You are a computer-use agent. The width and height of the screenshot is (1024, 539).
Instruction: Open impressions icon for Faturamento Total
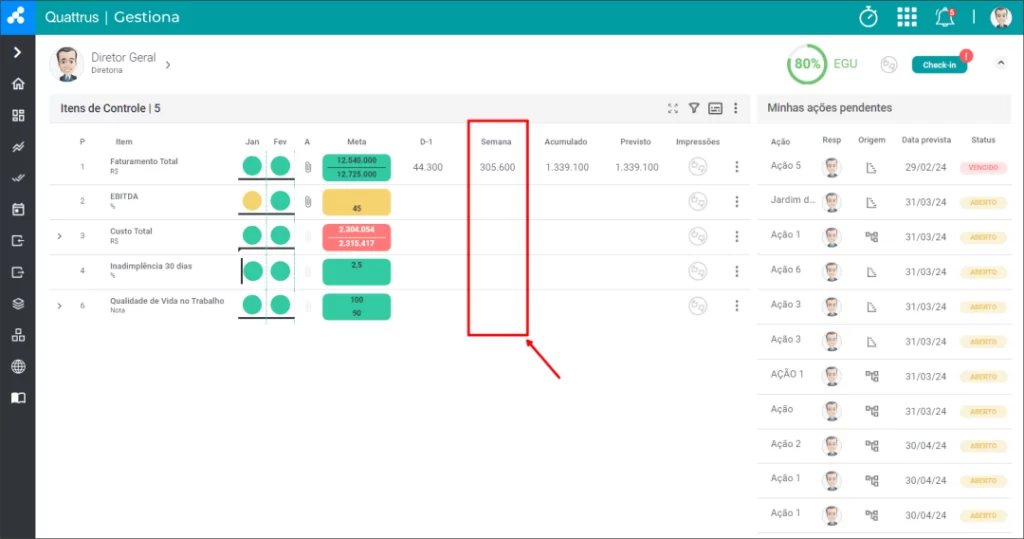point(697,167)
